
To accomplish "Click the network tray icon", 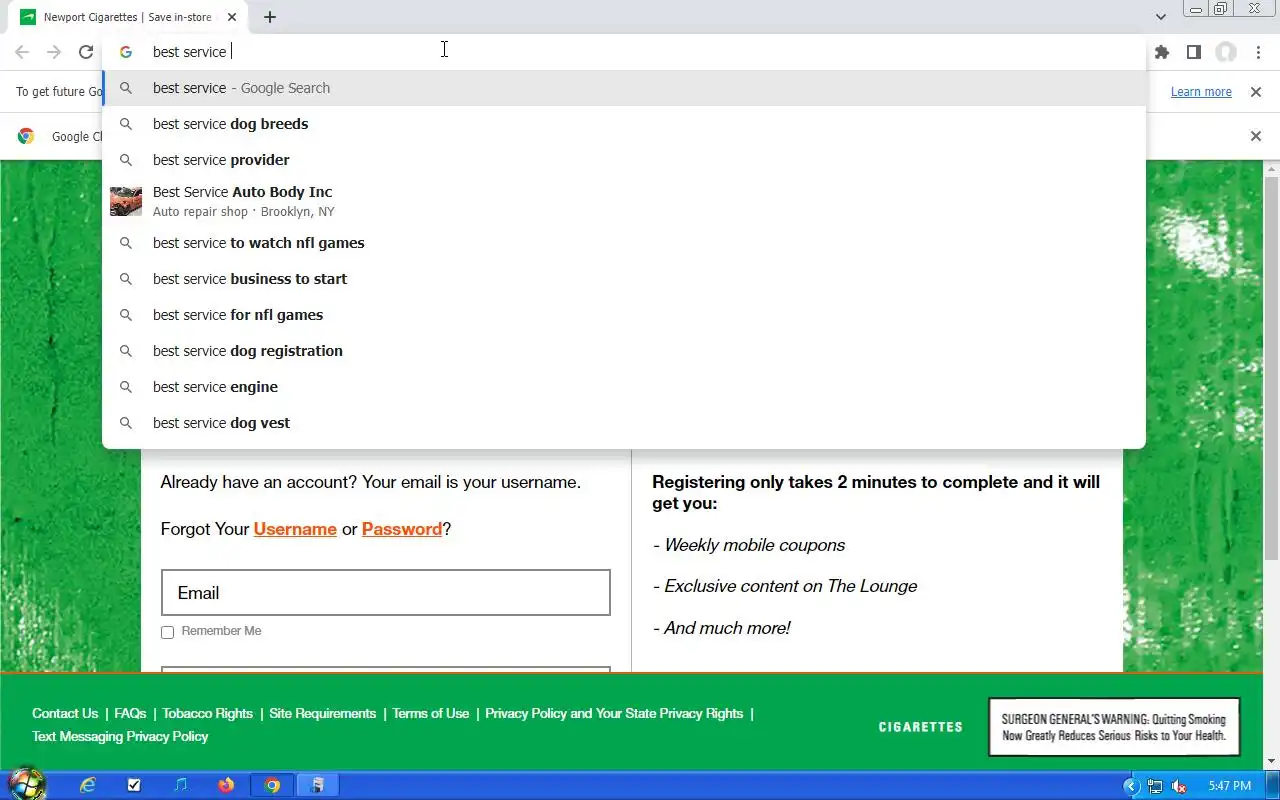I will click(x=1155, y=786).
